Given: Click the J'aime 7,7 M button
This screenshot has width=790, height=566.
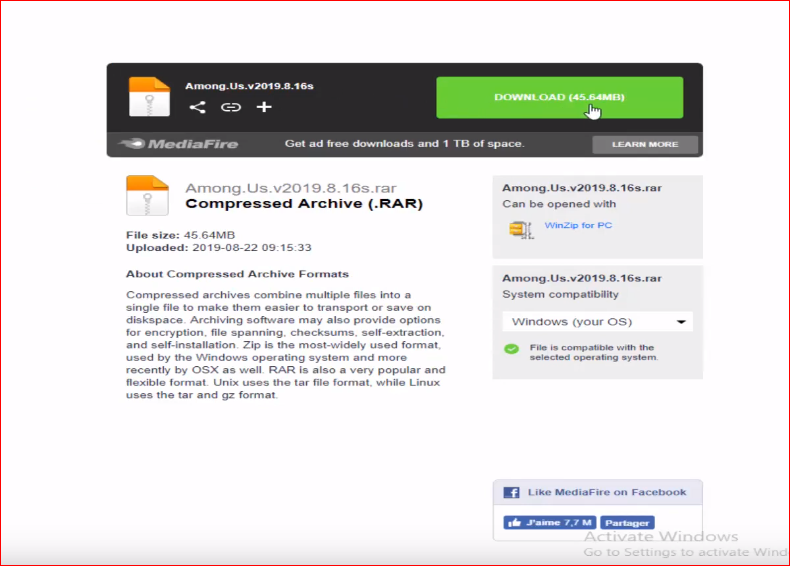Looking at the screenshot, I should [x=550, y=523].
